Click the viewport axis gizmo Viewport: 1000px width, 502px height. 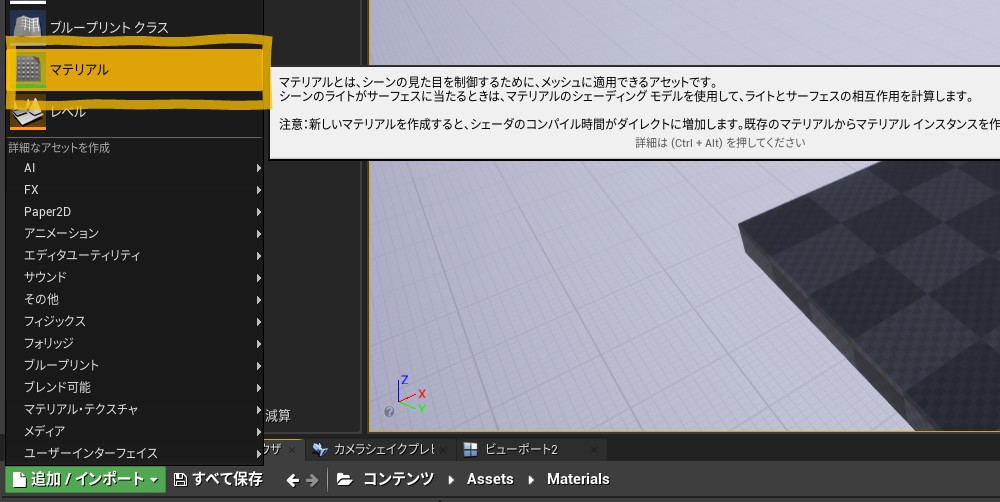click(410, 394)
